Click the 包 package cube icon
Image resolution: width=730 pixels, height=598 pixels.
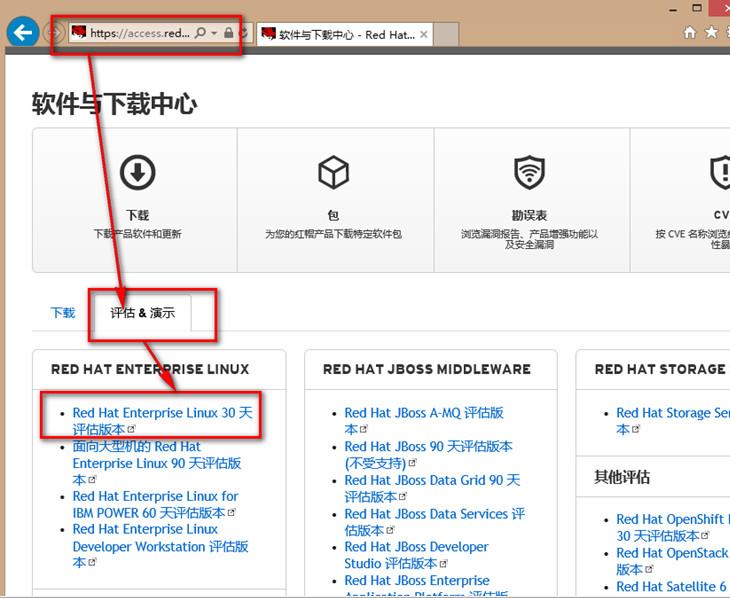coord(333,172)
